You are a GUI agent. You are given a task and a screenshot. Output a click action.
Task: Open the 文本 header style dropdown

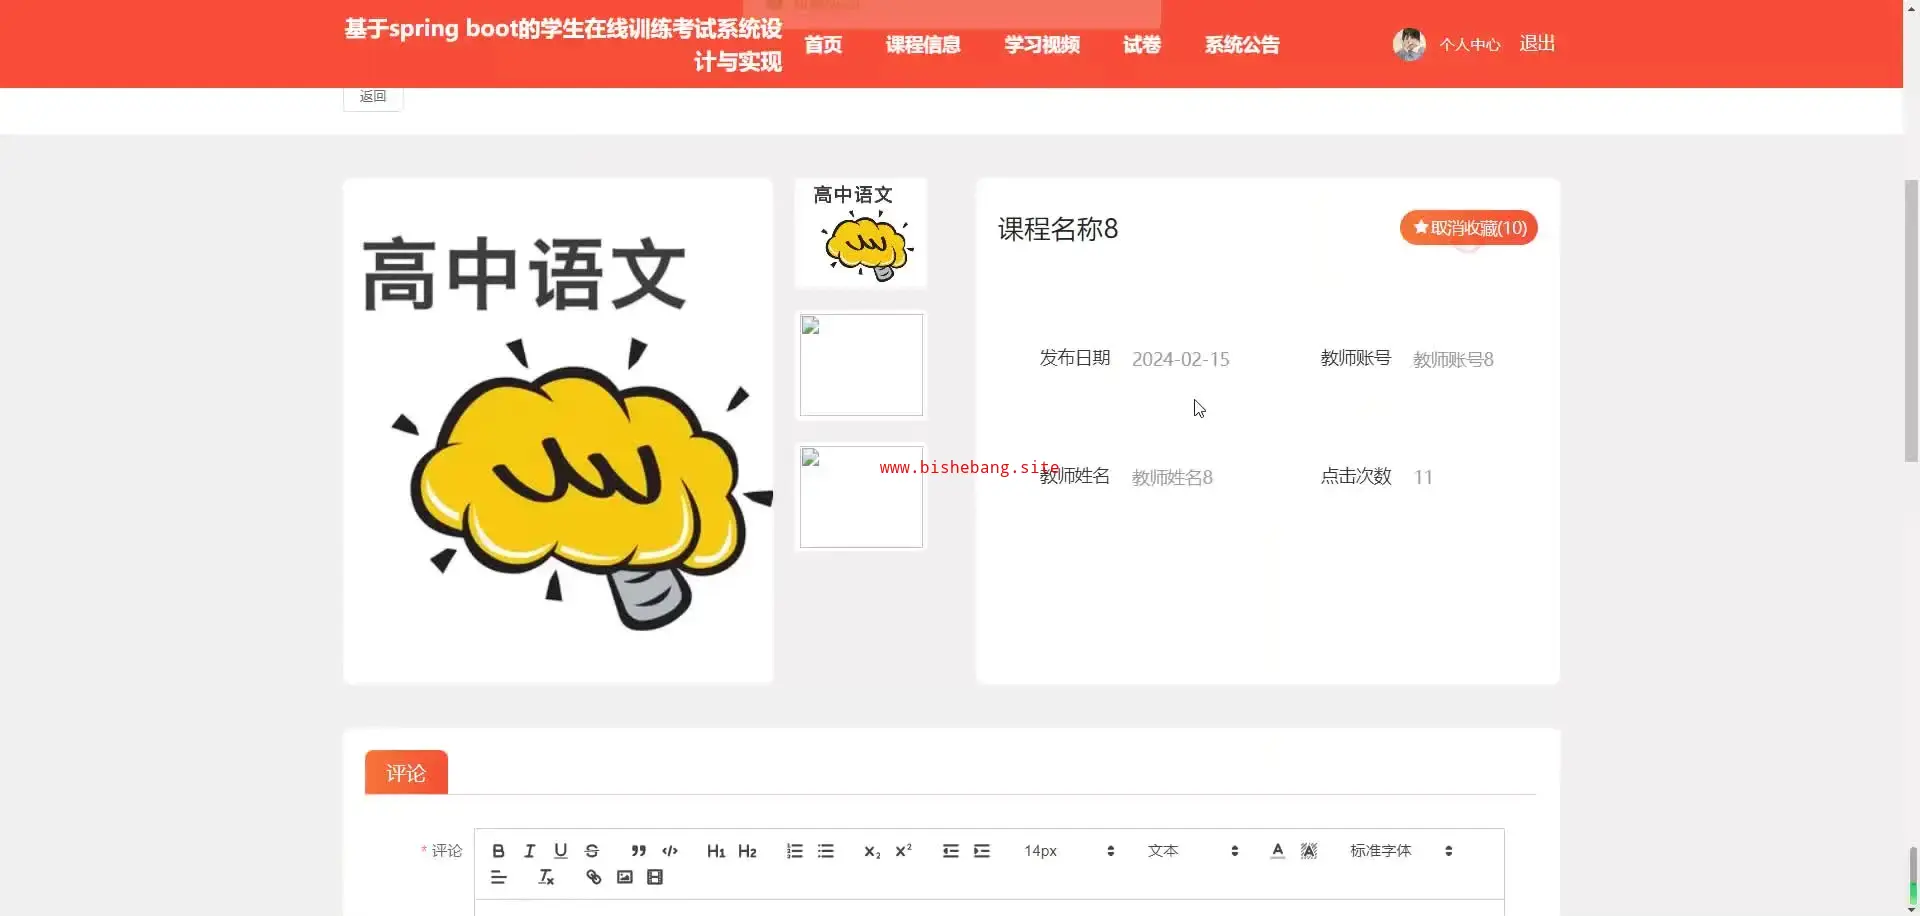click(1194, 851)
